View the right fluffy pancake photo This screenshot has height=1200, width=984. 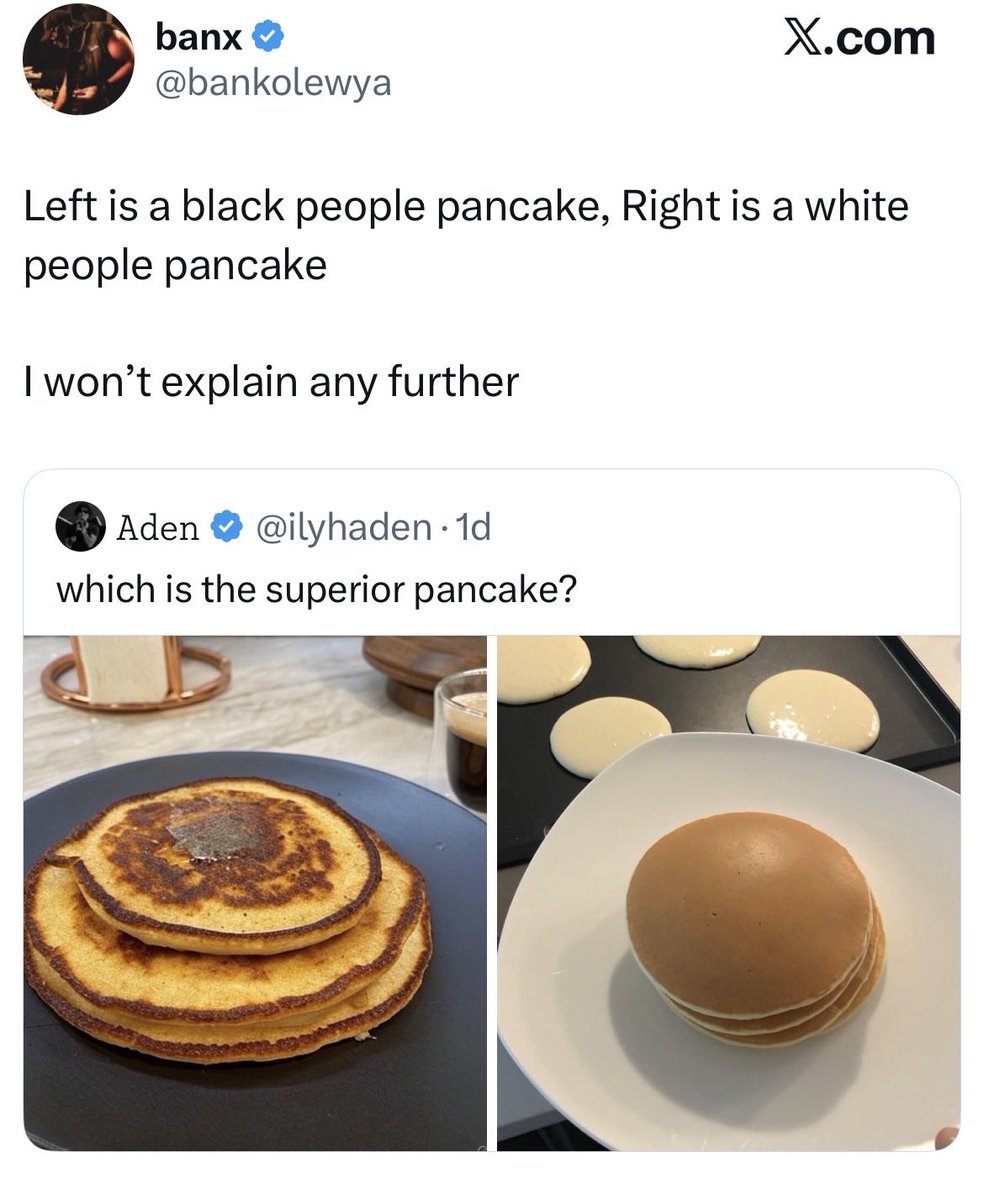click(x=729, y=893)
